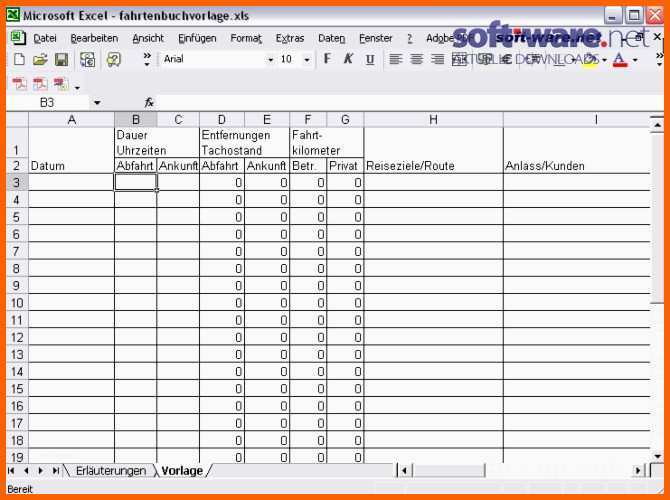Align text left
The image size is (670, 500).
pyautogui.click(x=395, y=59)
